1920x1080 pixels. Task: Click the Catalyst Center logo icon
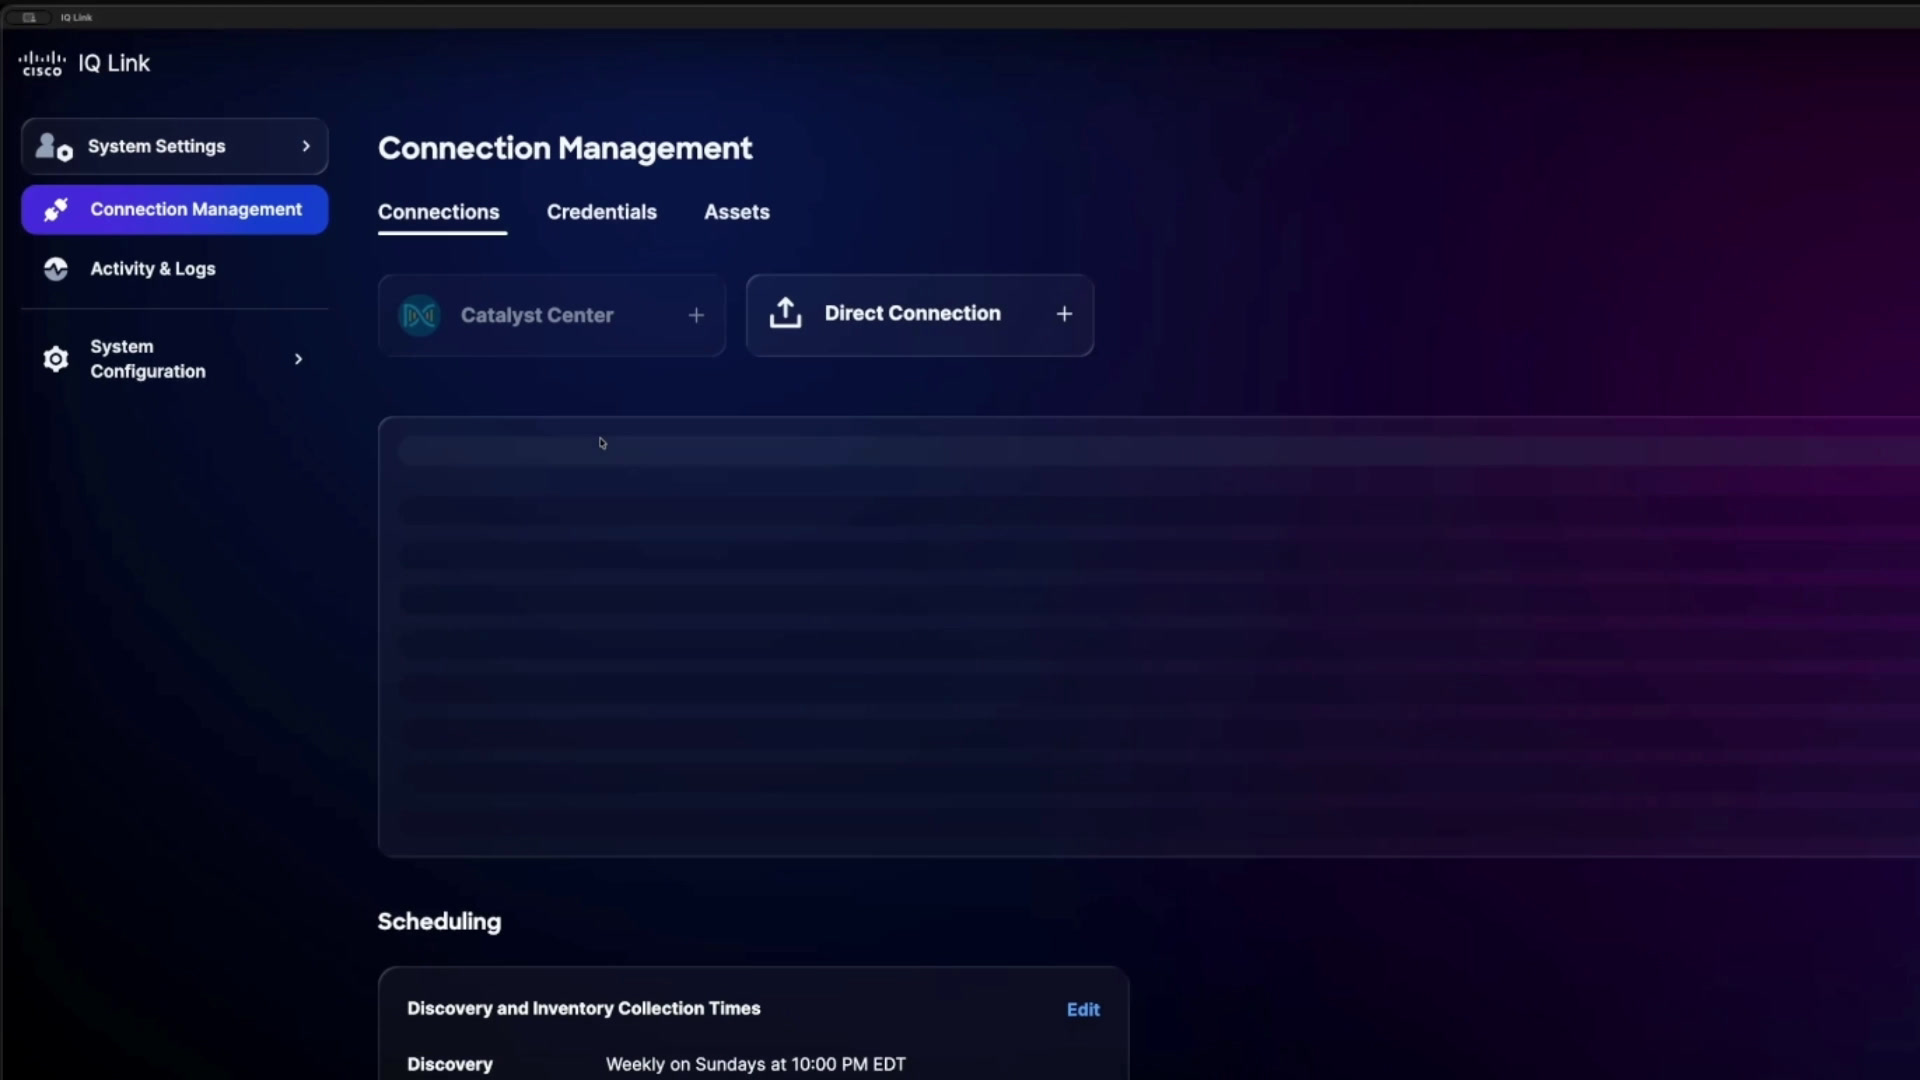[420, 316]
